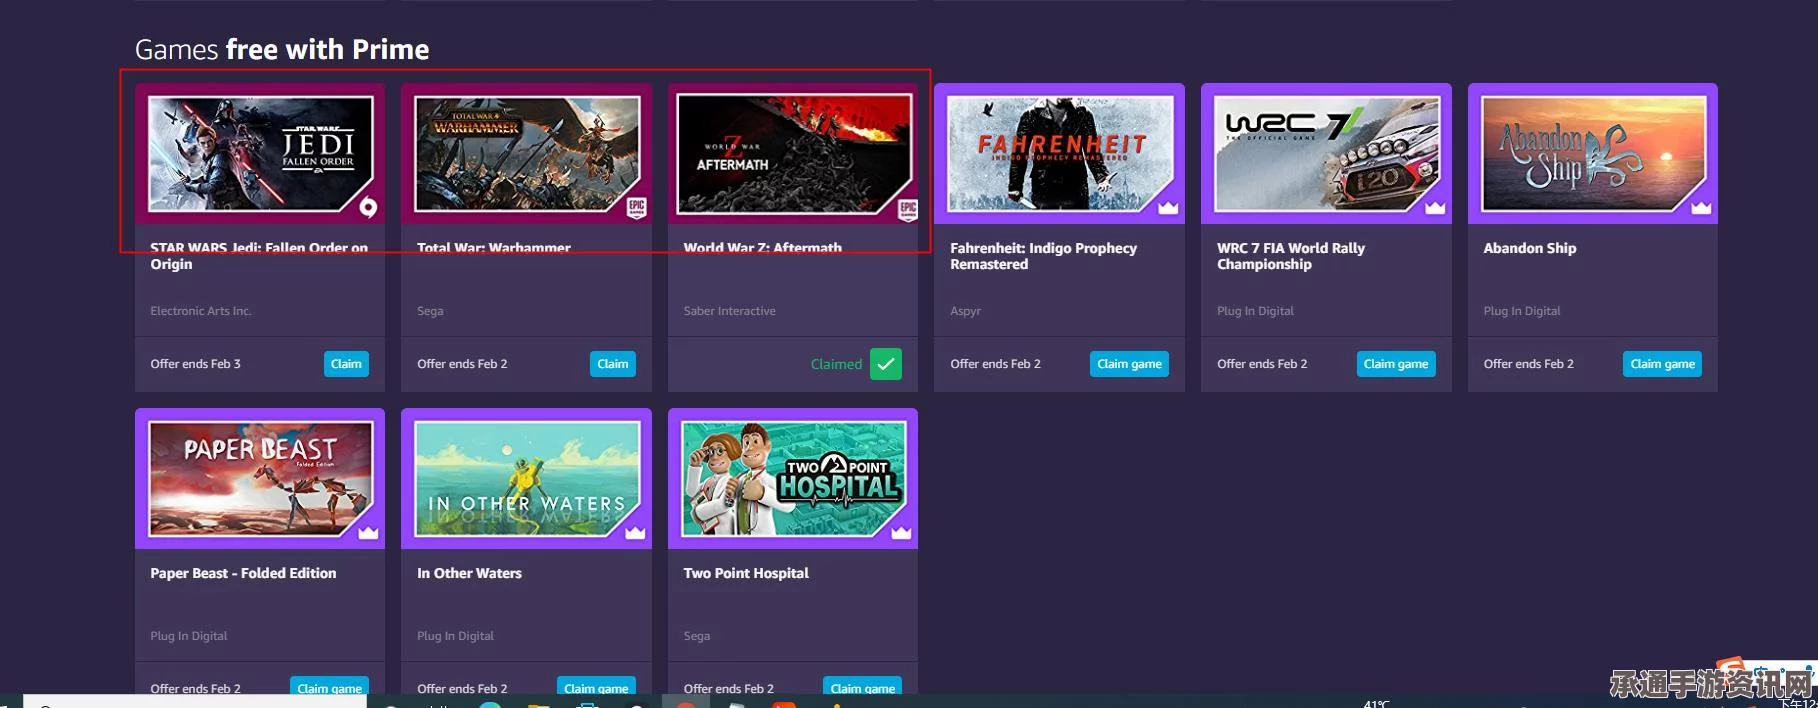Click Sega publisher under Total War: Warhammer

tap(430, 311)
